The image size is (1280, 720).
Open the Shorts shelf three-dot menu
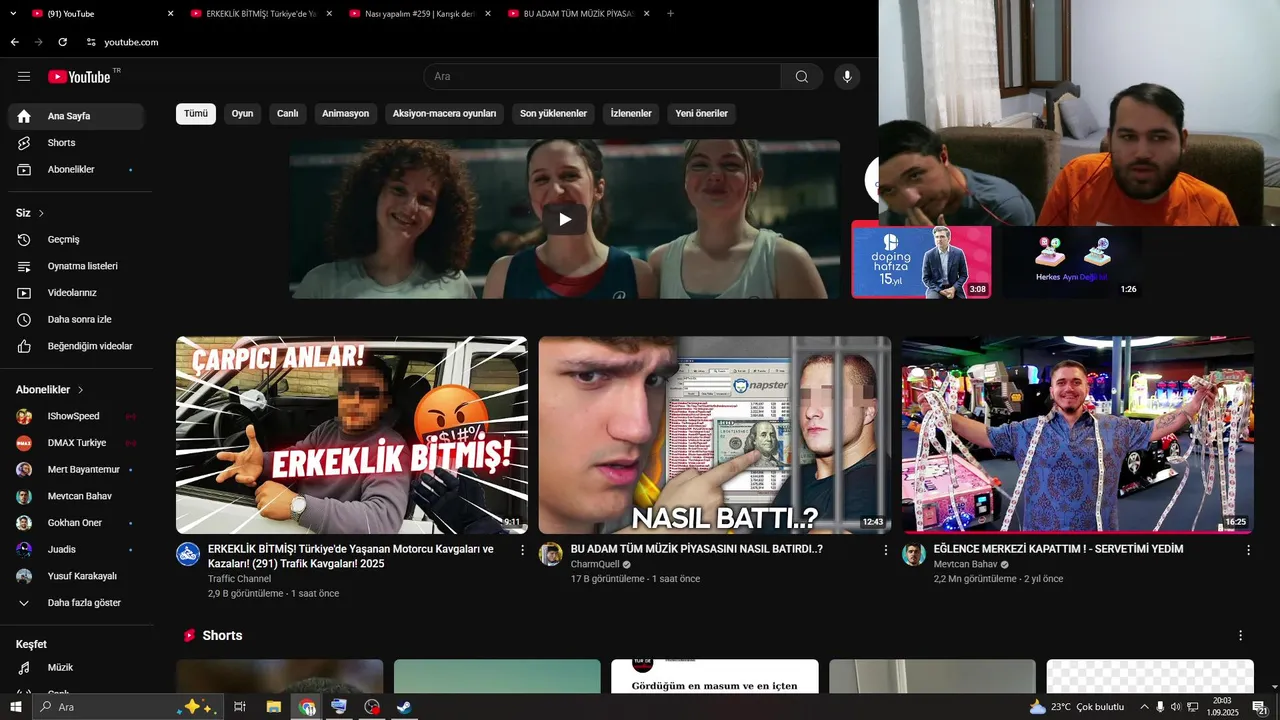(1241, 635)
